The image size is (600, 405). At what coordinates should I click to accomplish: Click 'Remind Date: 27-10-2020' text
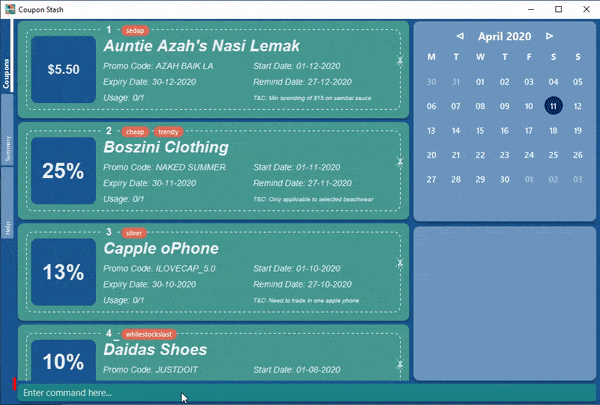(303, 284)
